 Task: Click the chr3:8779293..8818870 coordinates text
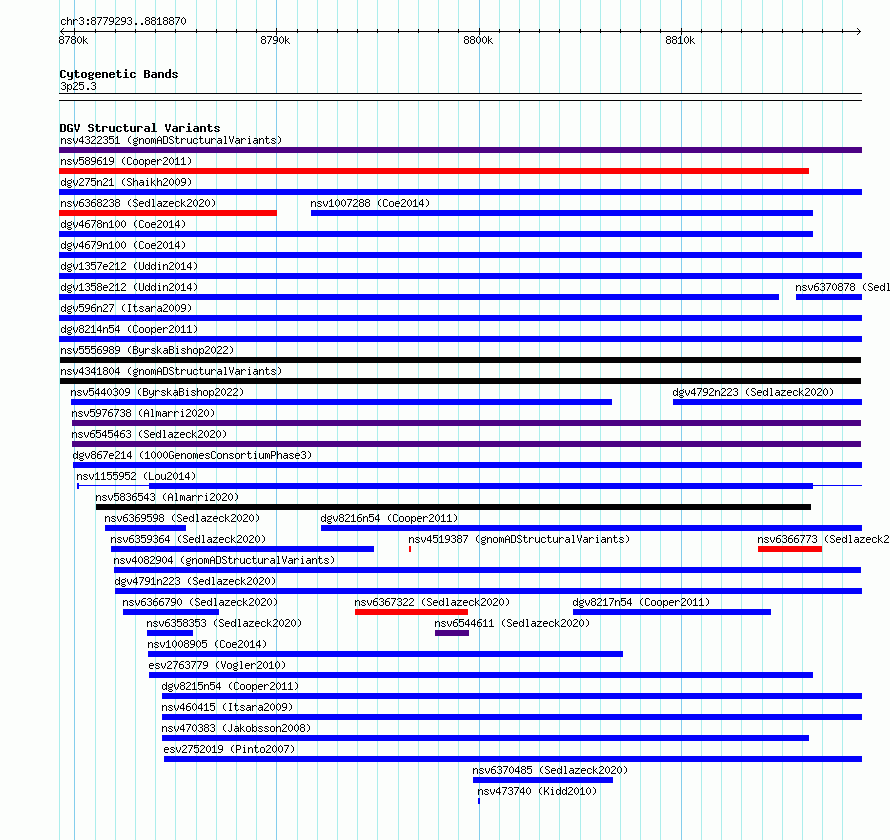click(123, 21)
